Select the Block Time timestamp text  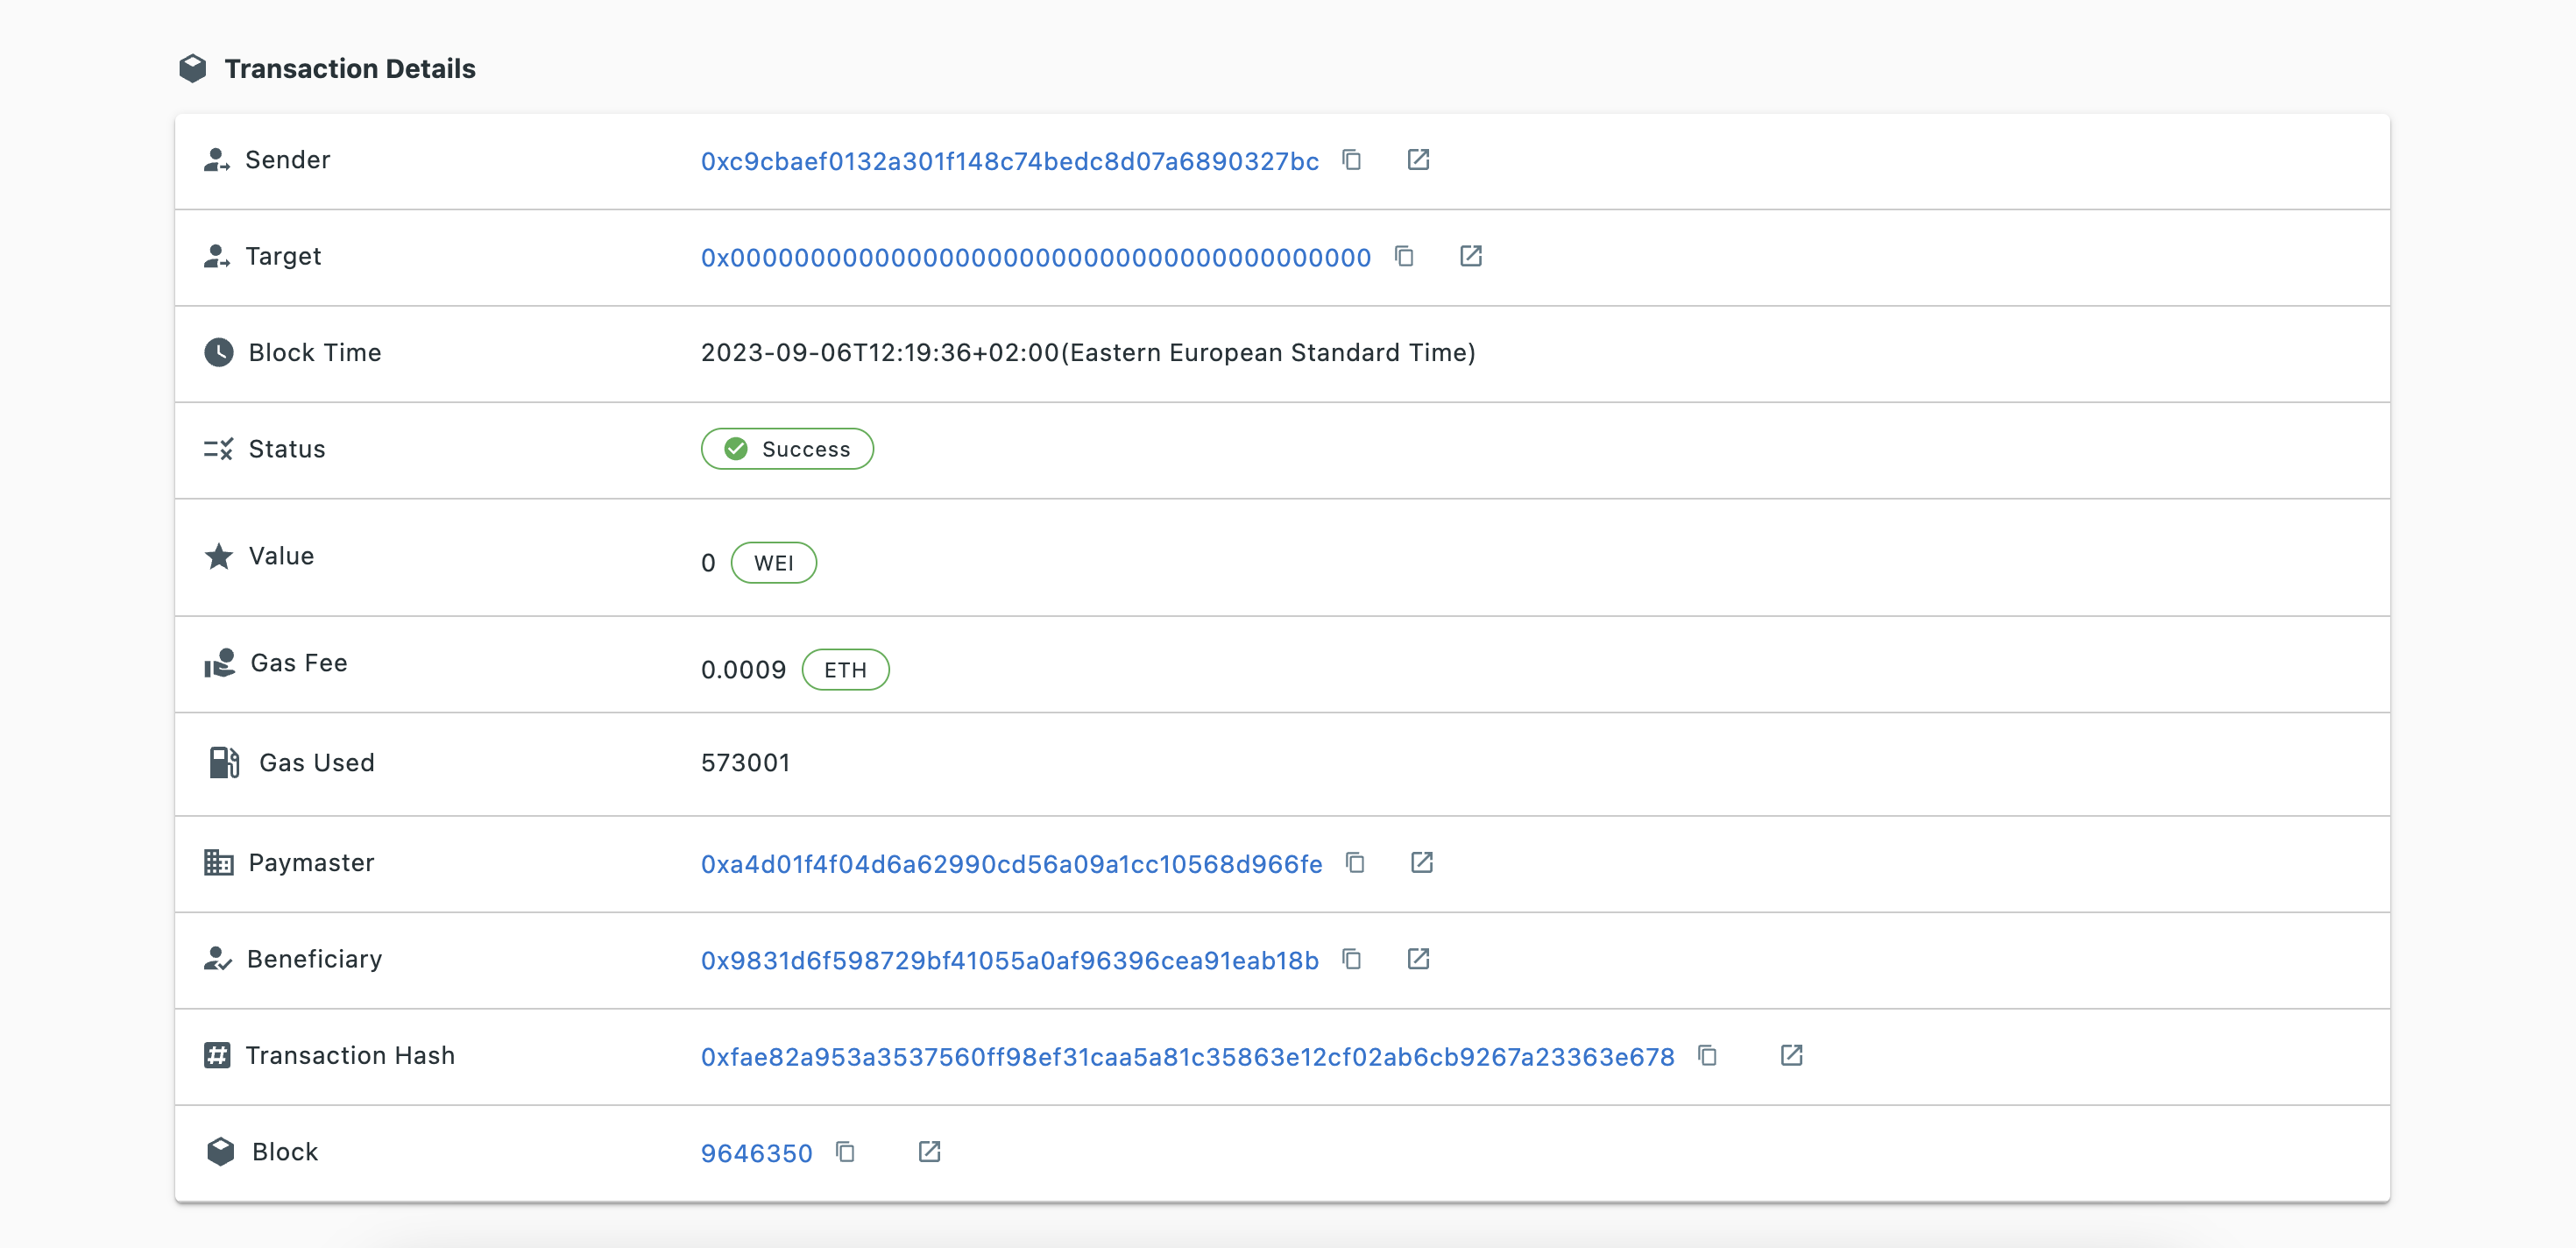1088,353
